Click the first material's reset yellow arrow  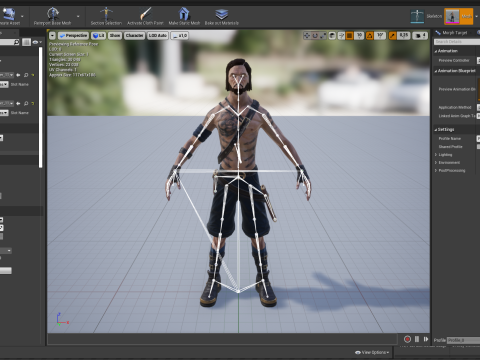tap(33, 75)
